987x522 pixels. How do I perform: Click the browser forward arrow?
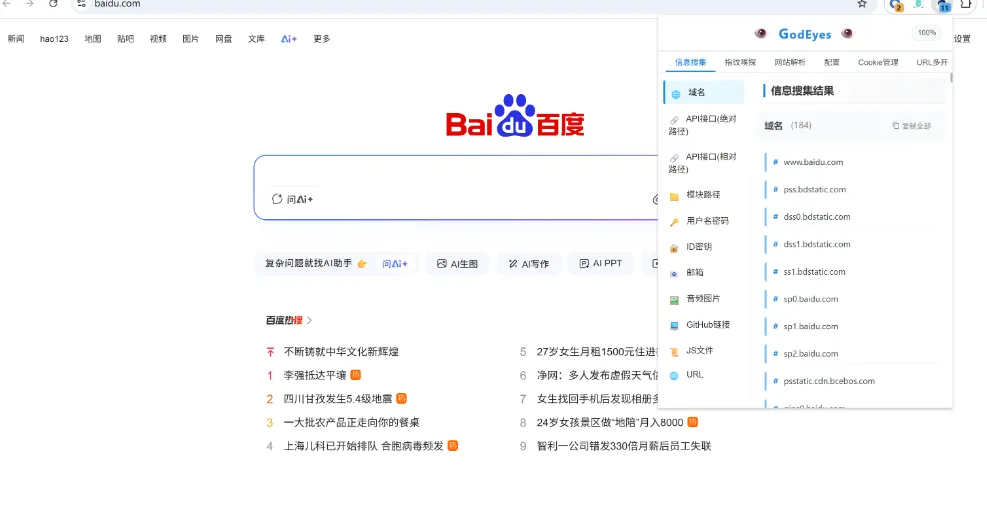(29, 4)
